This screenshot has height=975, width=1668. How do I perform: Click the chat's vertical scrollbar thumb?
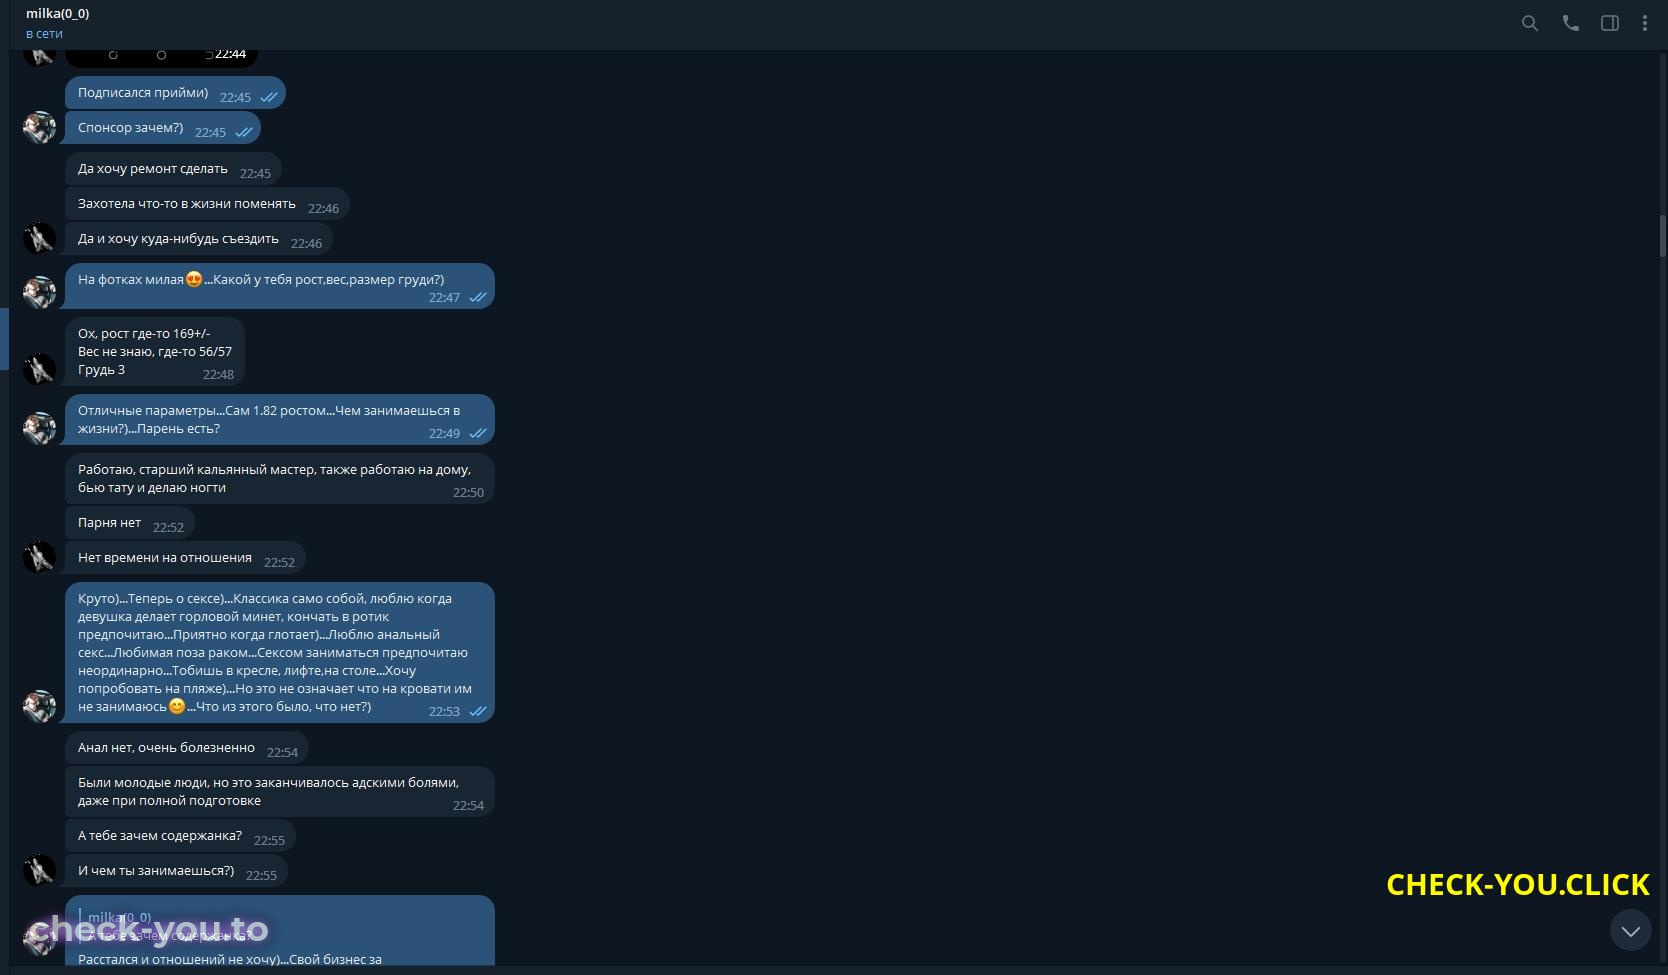coord(1662,236)
